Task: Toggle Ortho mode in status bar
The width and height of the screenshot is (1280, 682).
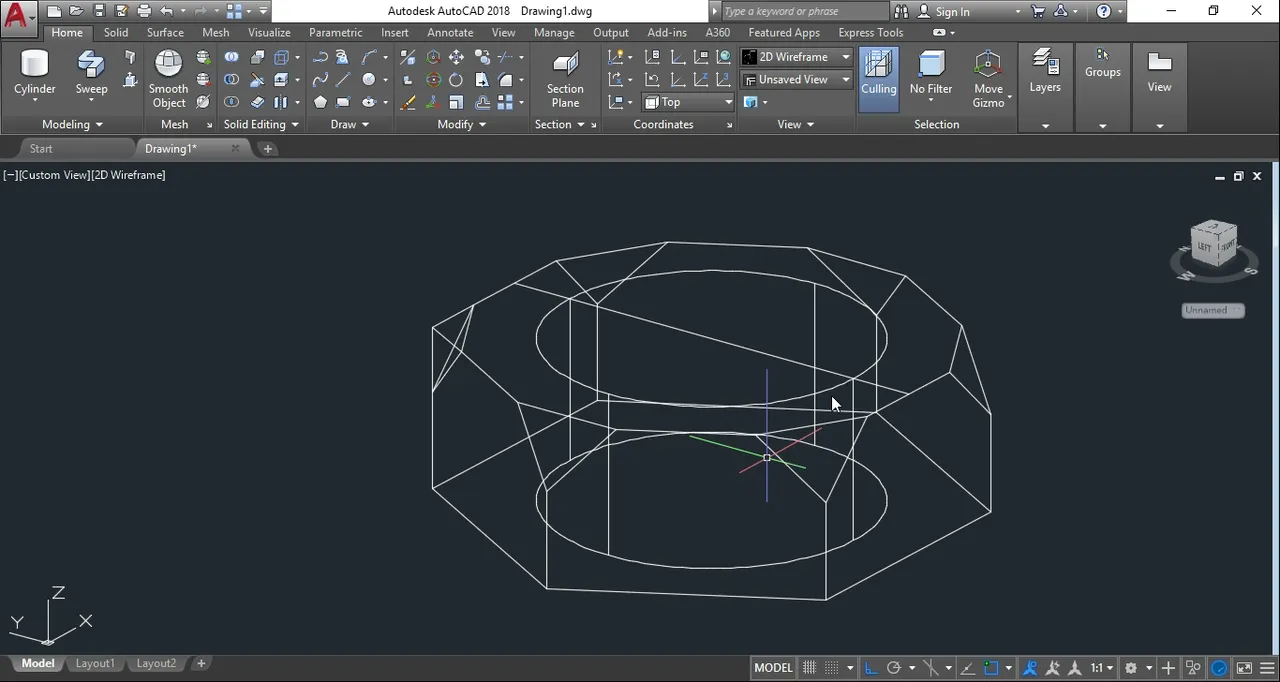Action: click(x=870, y=668)
